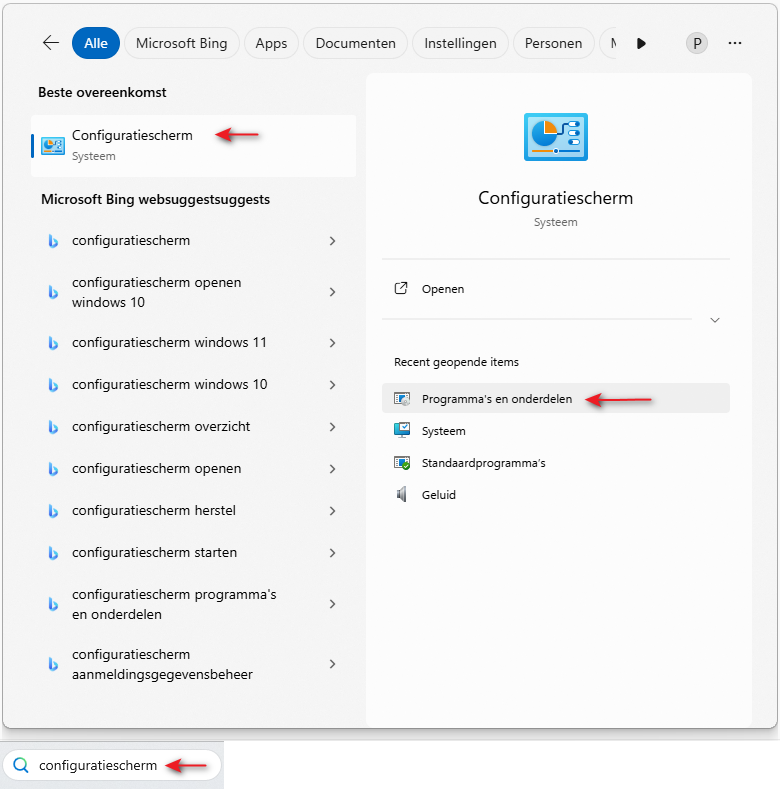Open the P user account avatar
The width and height of the screenshot is (780, 789).
697,43
